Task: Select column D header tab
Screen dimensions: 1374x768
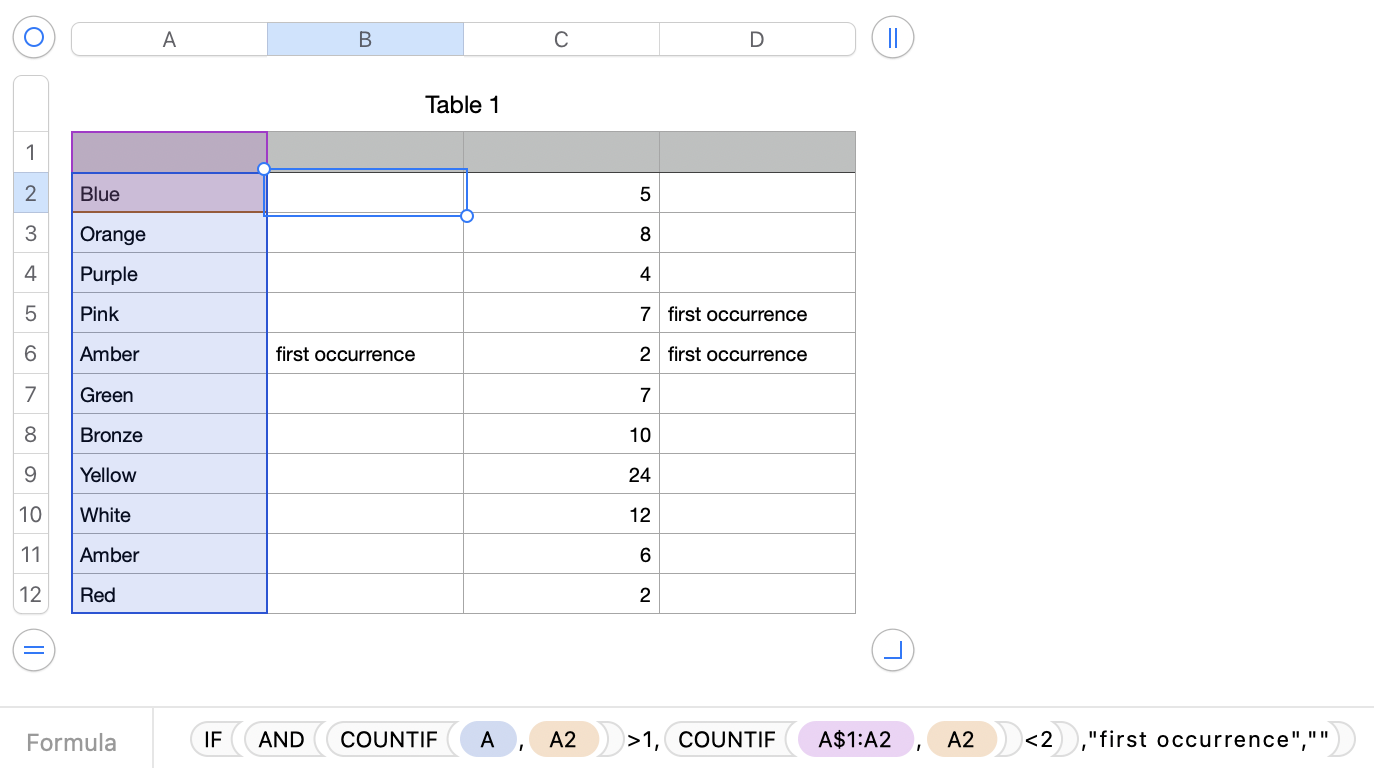Action: (x=757, y=39)
